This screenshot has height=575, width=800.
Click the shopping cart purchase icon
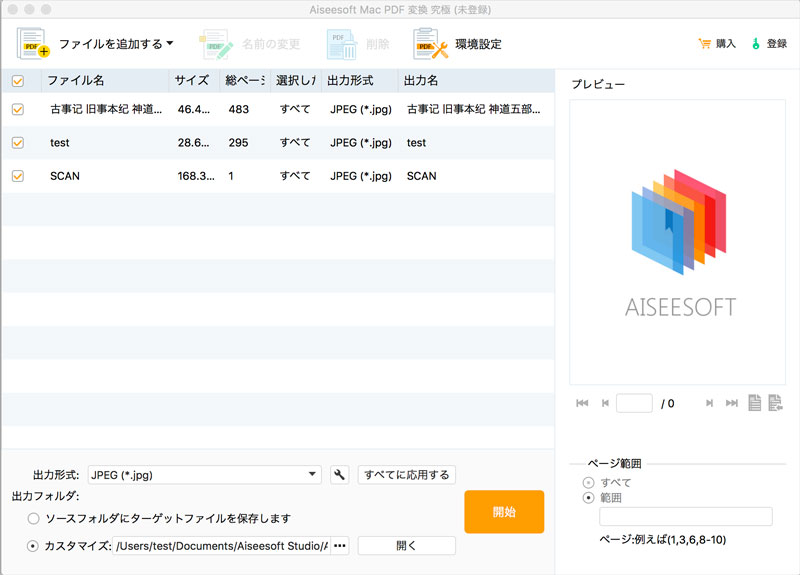pyautogui.click(x=704, y=44)
